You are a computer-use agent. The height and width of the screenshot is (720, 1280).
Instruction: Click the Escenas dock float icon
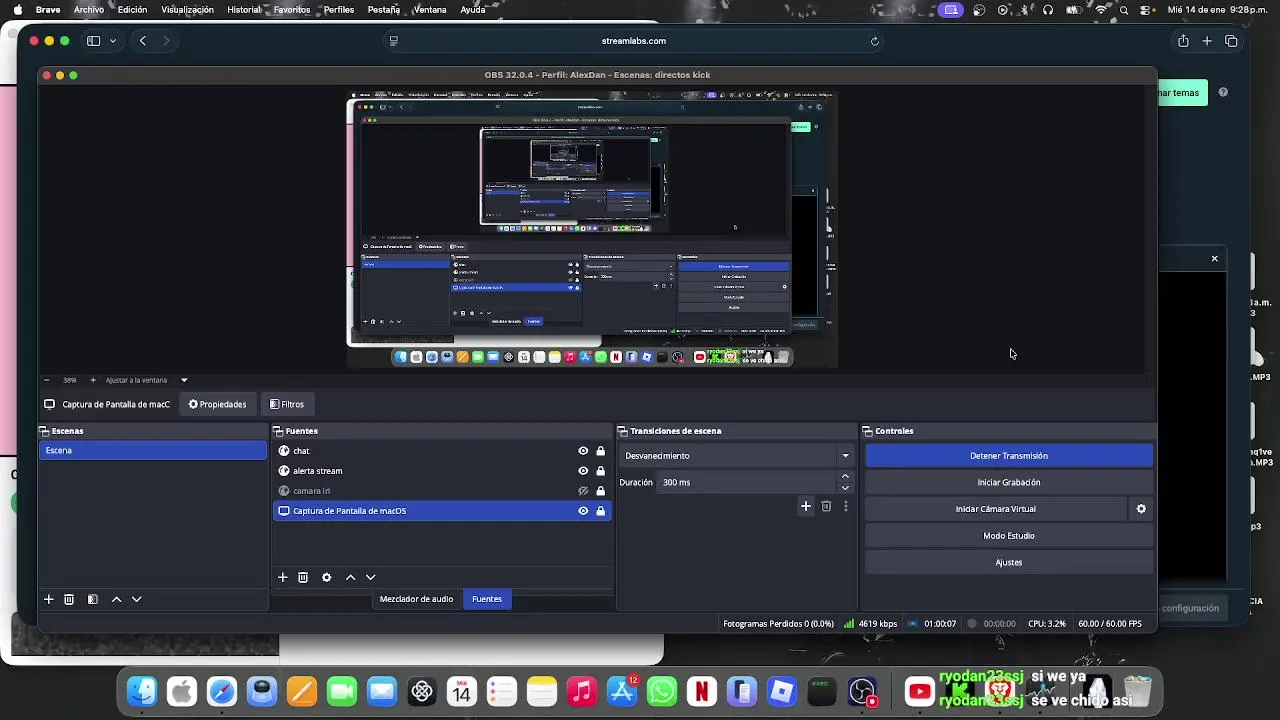click(44, 431)
